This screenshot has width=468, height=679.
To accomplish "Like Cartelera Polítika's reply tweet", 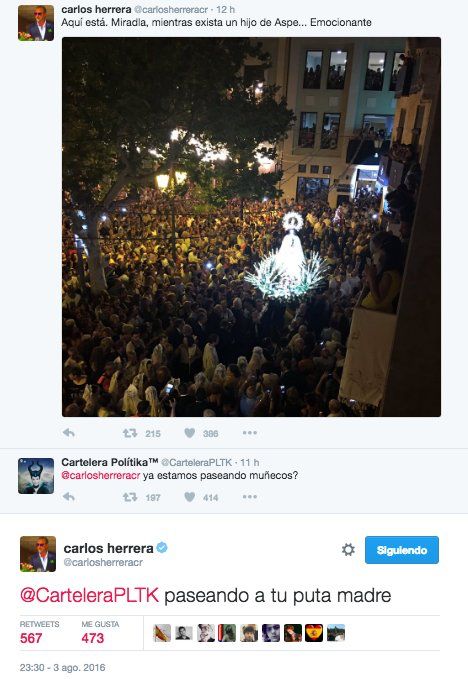I will pyautogui.click(x=190, y=497).
